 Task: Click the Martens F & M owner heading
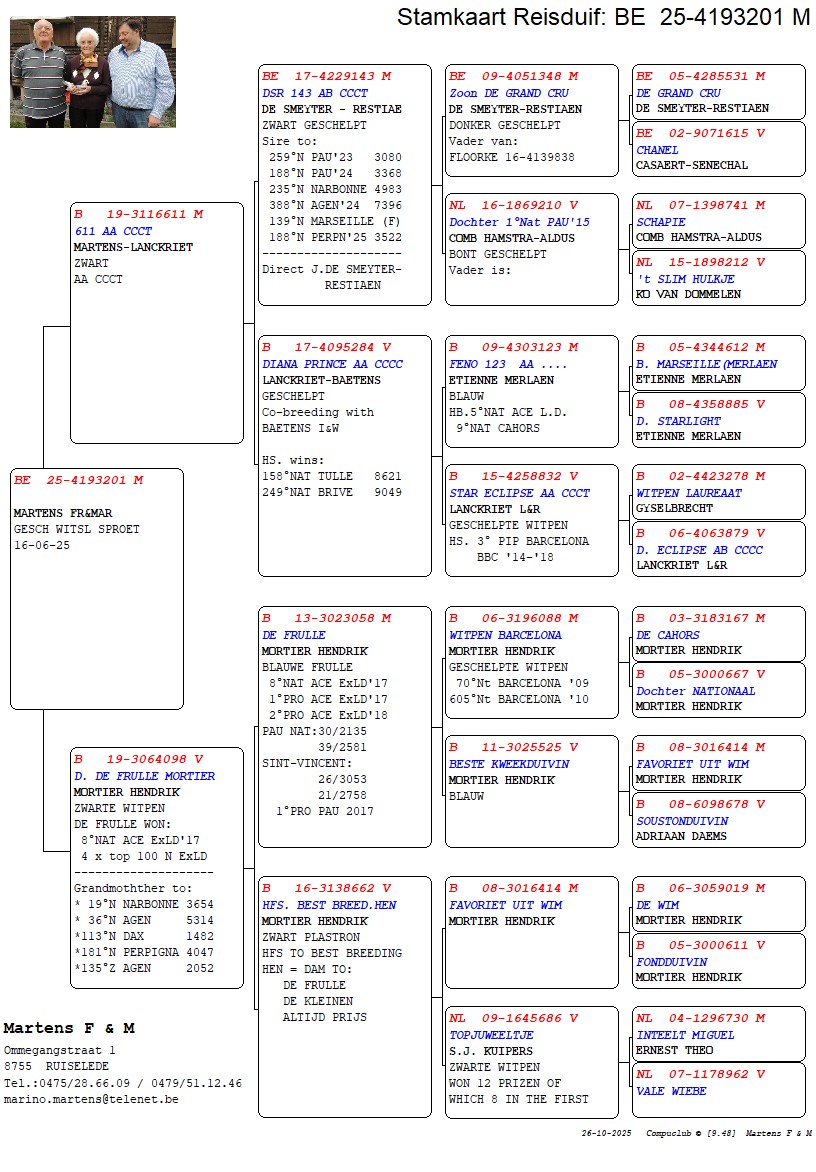point(69,1028)
